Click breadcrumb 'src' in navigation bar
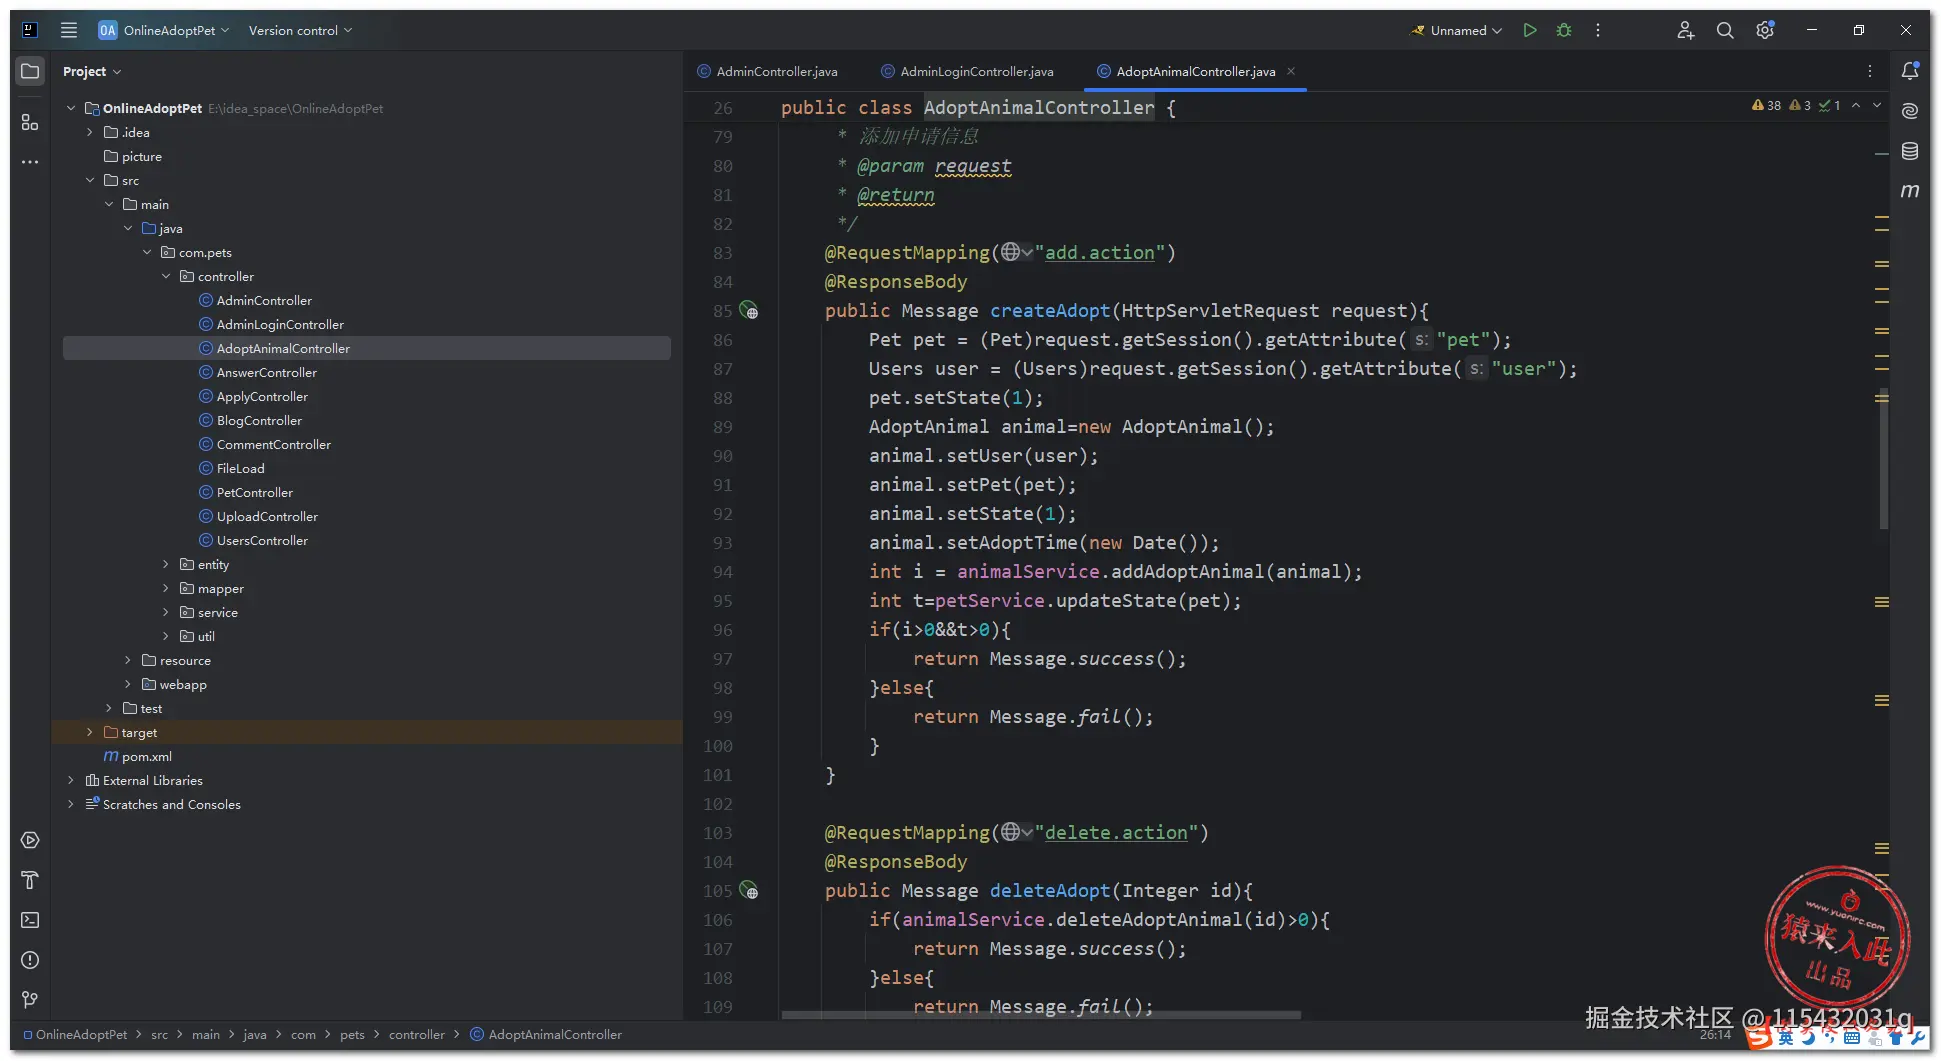Image resolution: width=1941 pixels, height=1061 pixels. 159,1034
